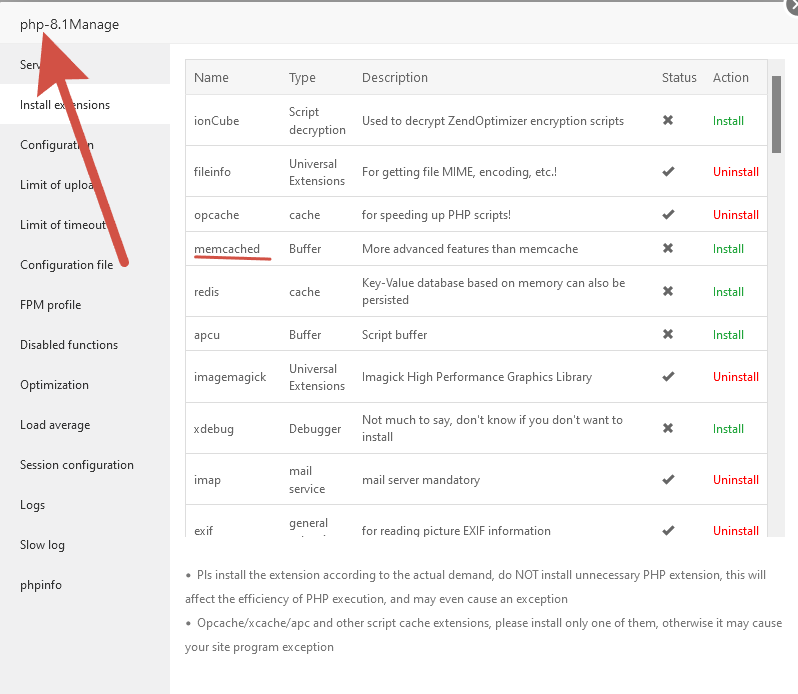Open the FPM profile tab

coord(50,305)
